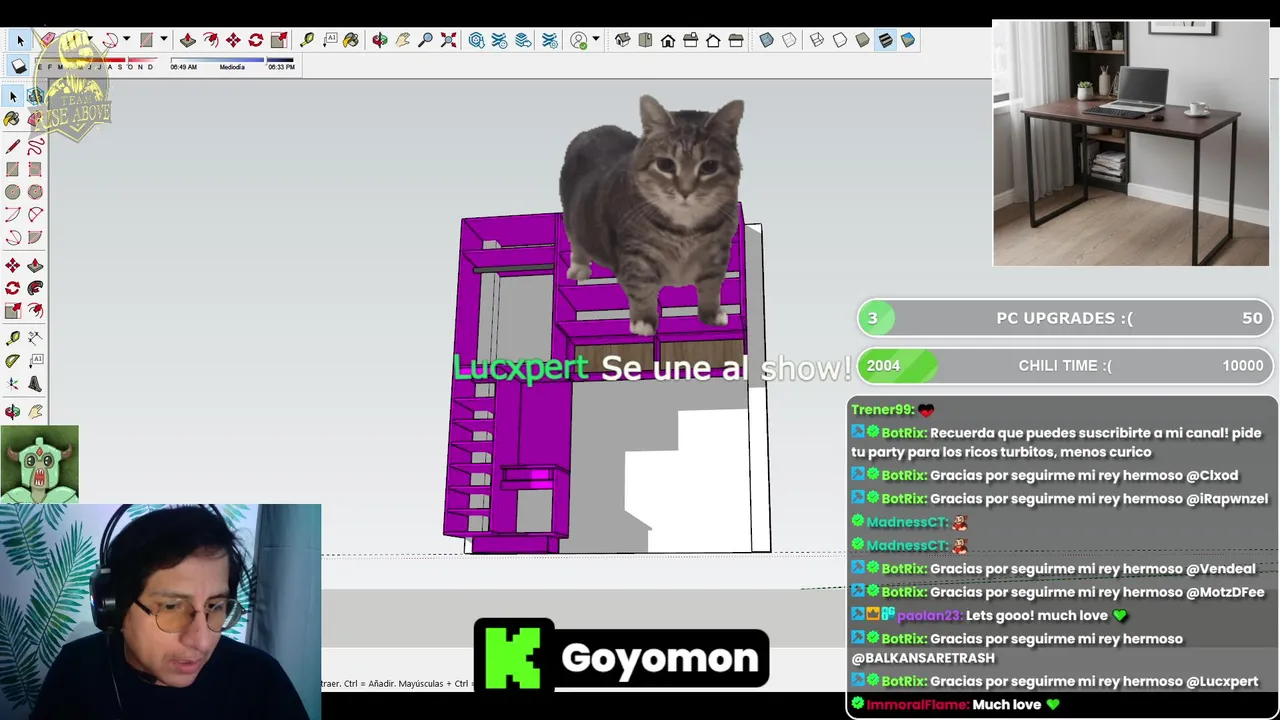Click the account profile icon
Image resolution: width=1280 pixels, height=720 pixels.
(579, 40)
